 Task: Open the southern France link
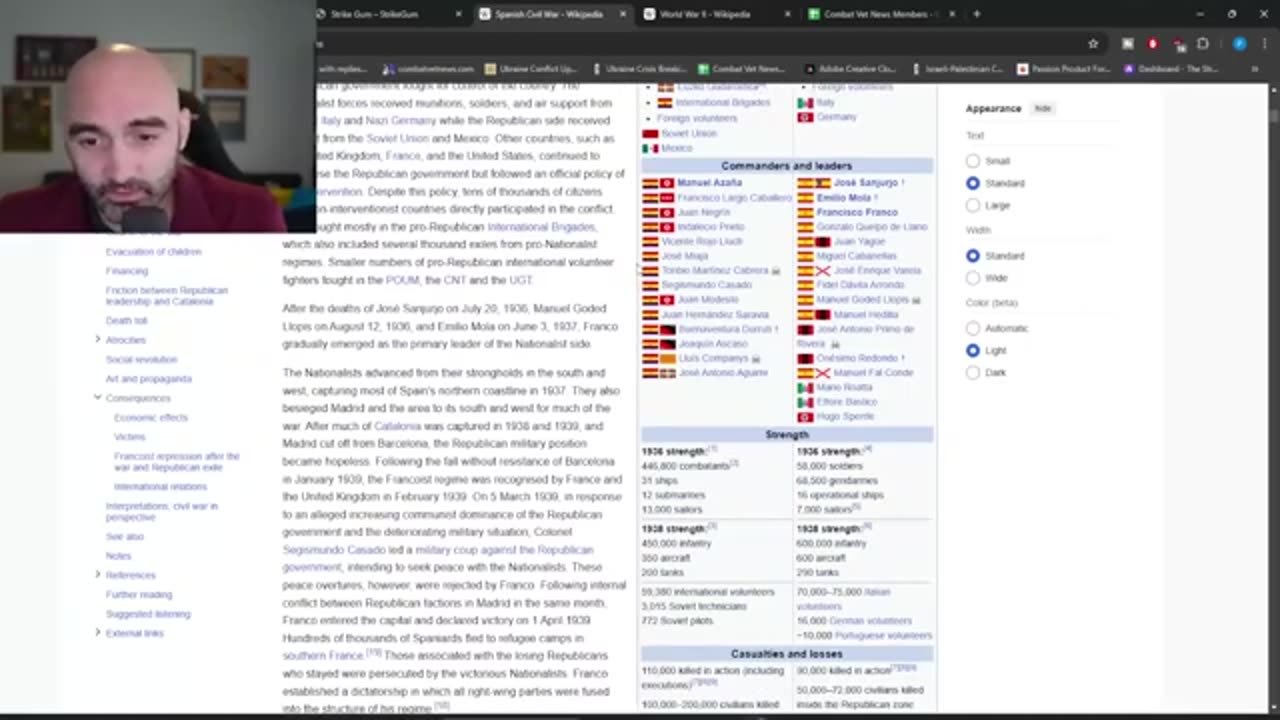point(322,656)
